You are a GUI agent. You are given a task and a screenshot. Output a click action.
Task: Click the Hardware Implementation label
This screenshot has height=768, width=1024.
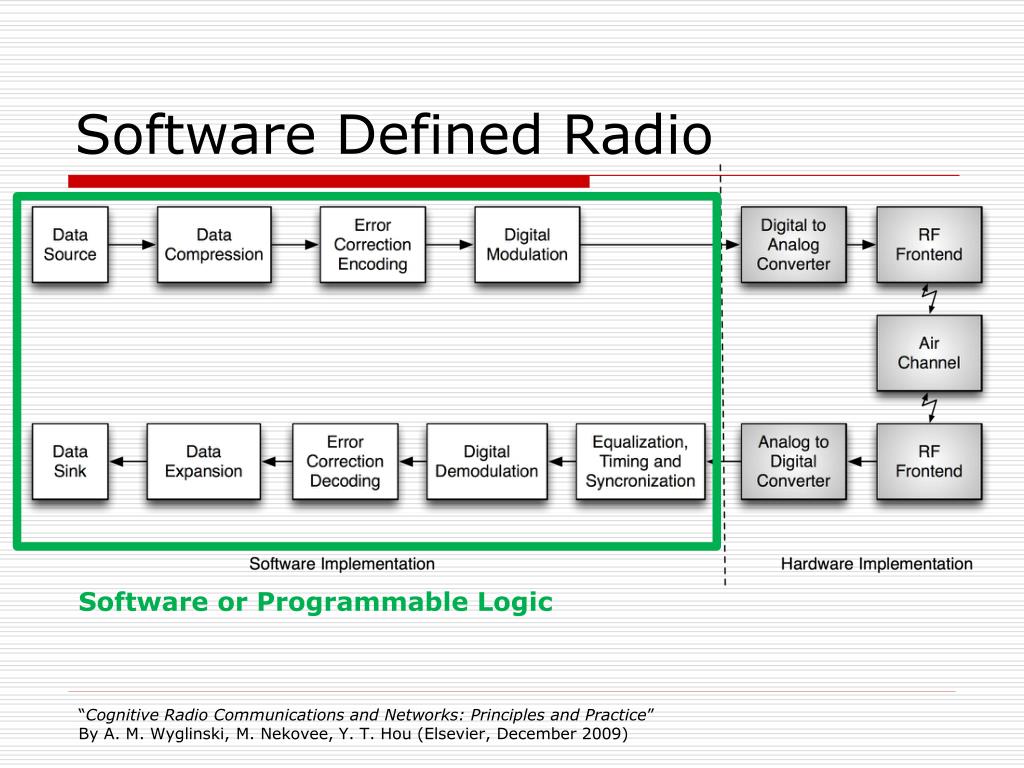click(x=876, y=564)
